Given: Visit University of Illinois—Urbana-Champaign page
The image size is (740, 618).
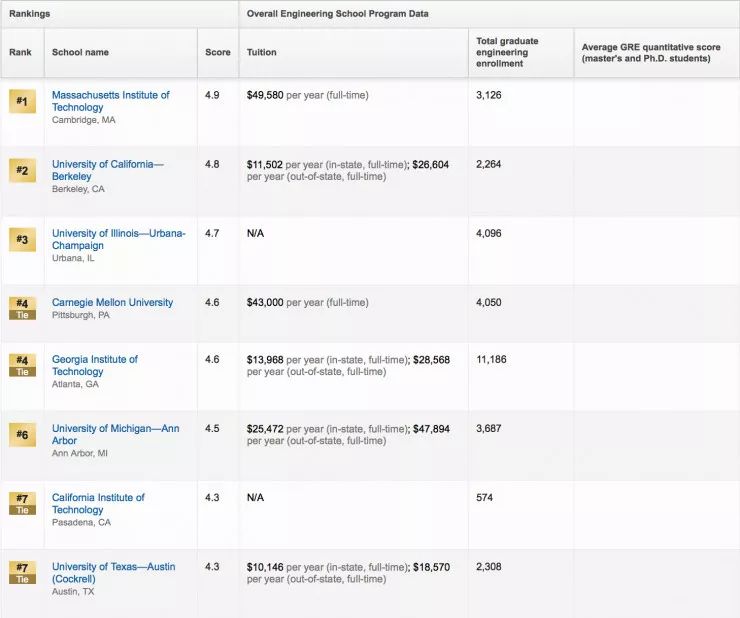Looking at the screenshot, I should tap(118, 239).
